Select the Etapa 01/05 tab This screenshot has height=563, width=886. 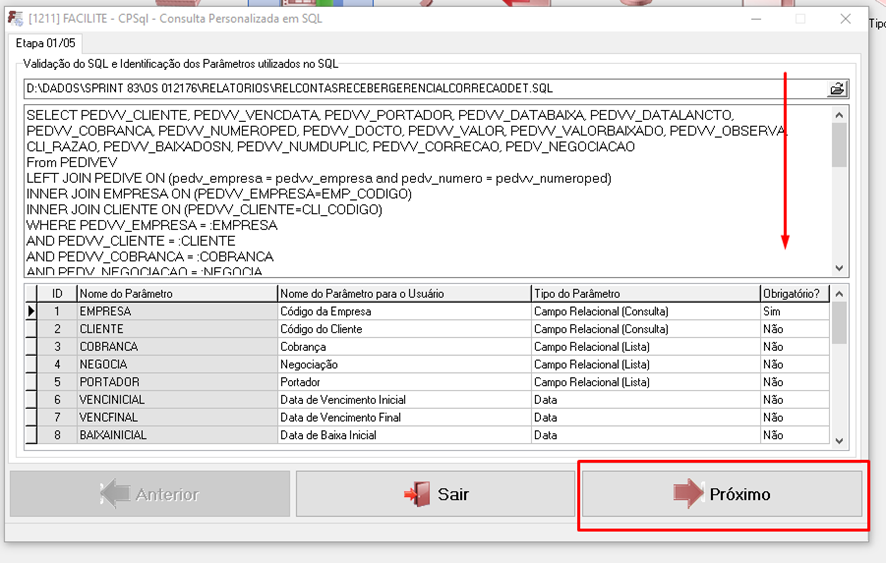[x=46, y=43]
